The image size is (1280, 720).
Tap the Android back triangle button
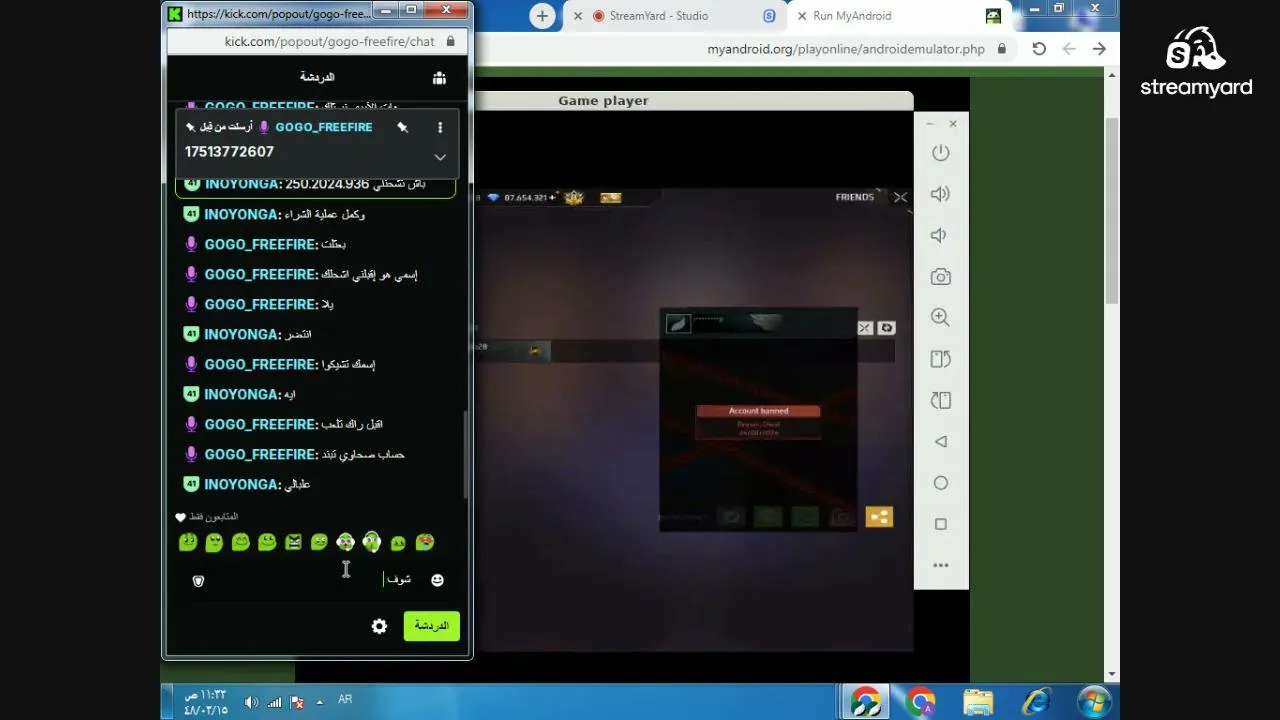(940, 442)
